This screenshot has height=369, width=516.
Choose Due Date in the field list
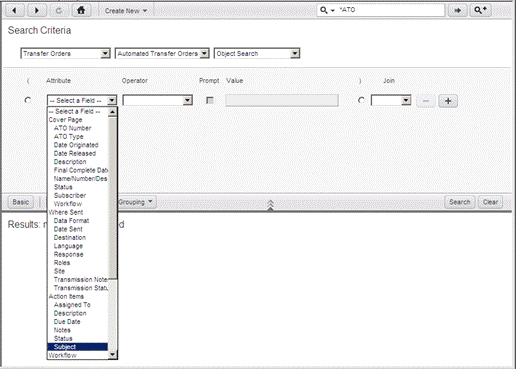pyautogui.click(x=78, y=322)
